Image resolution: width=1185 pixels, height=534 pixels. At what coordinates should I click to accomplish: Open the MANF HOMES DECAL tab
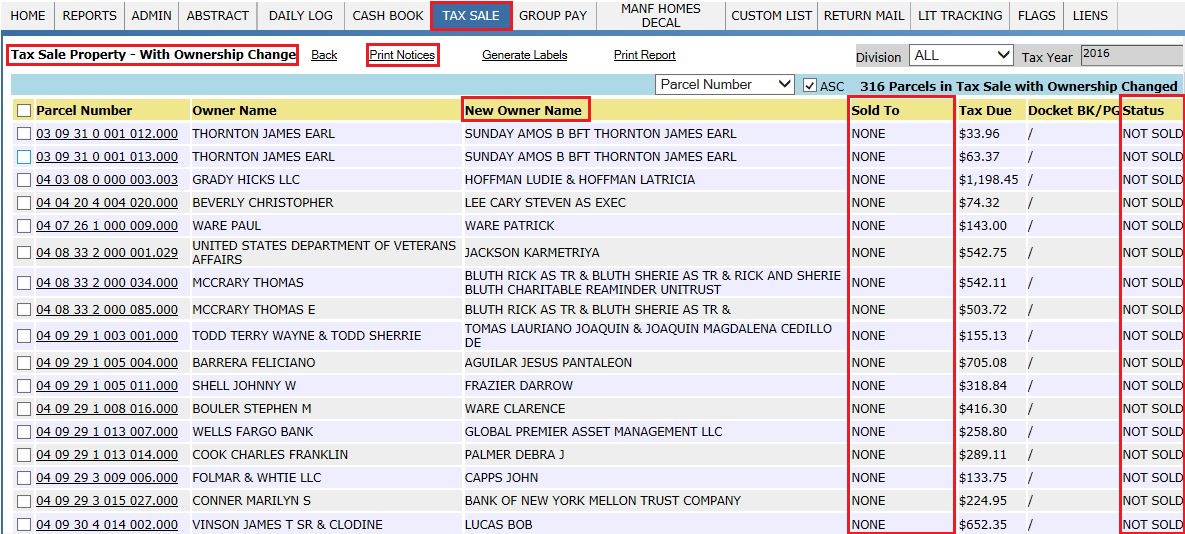point(660,16)
